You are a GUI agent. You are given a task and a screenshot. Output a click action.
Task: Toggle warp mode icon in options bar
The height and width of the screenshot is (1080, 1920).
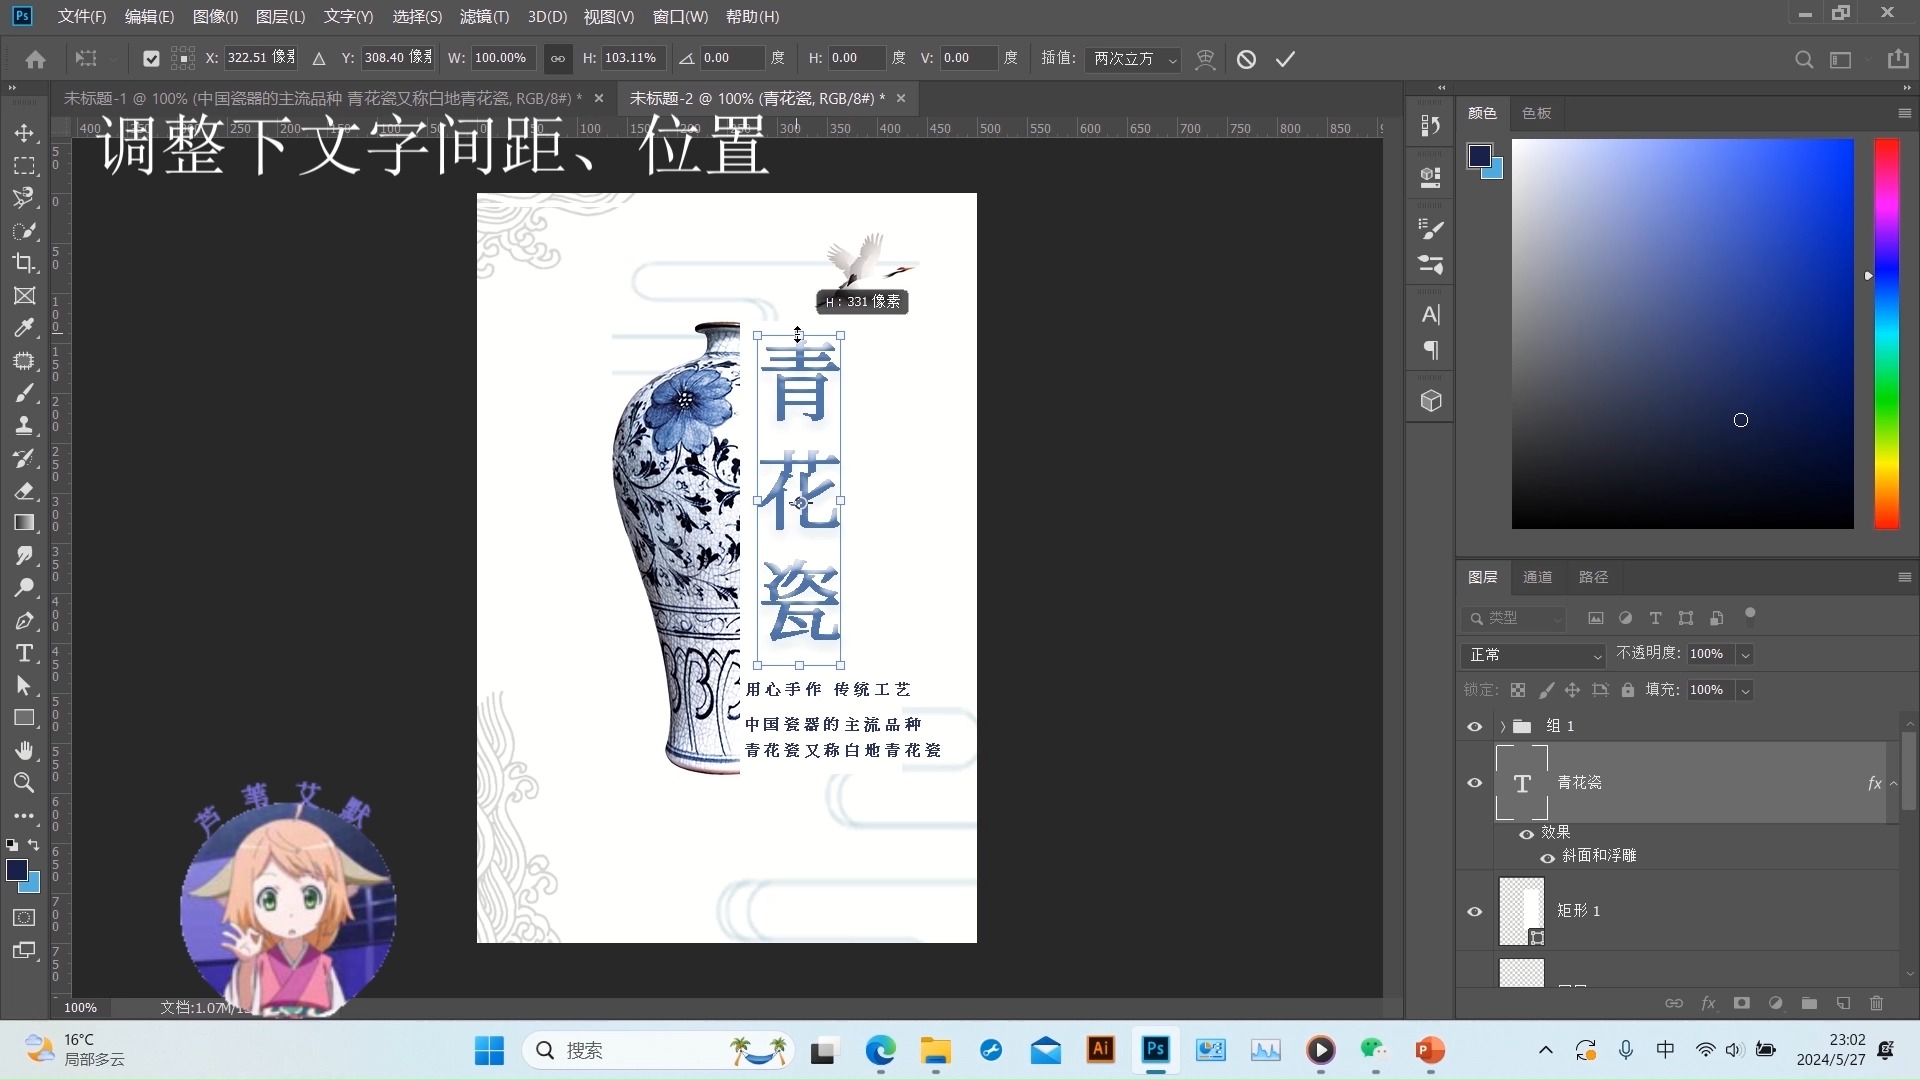point(1205,59)
